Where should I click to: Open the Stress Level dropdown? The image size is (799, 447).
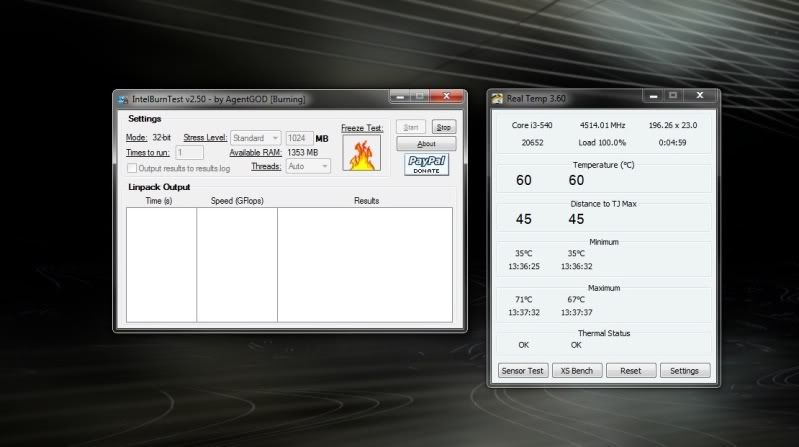(256, 138)
